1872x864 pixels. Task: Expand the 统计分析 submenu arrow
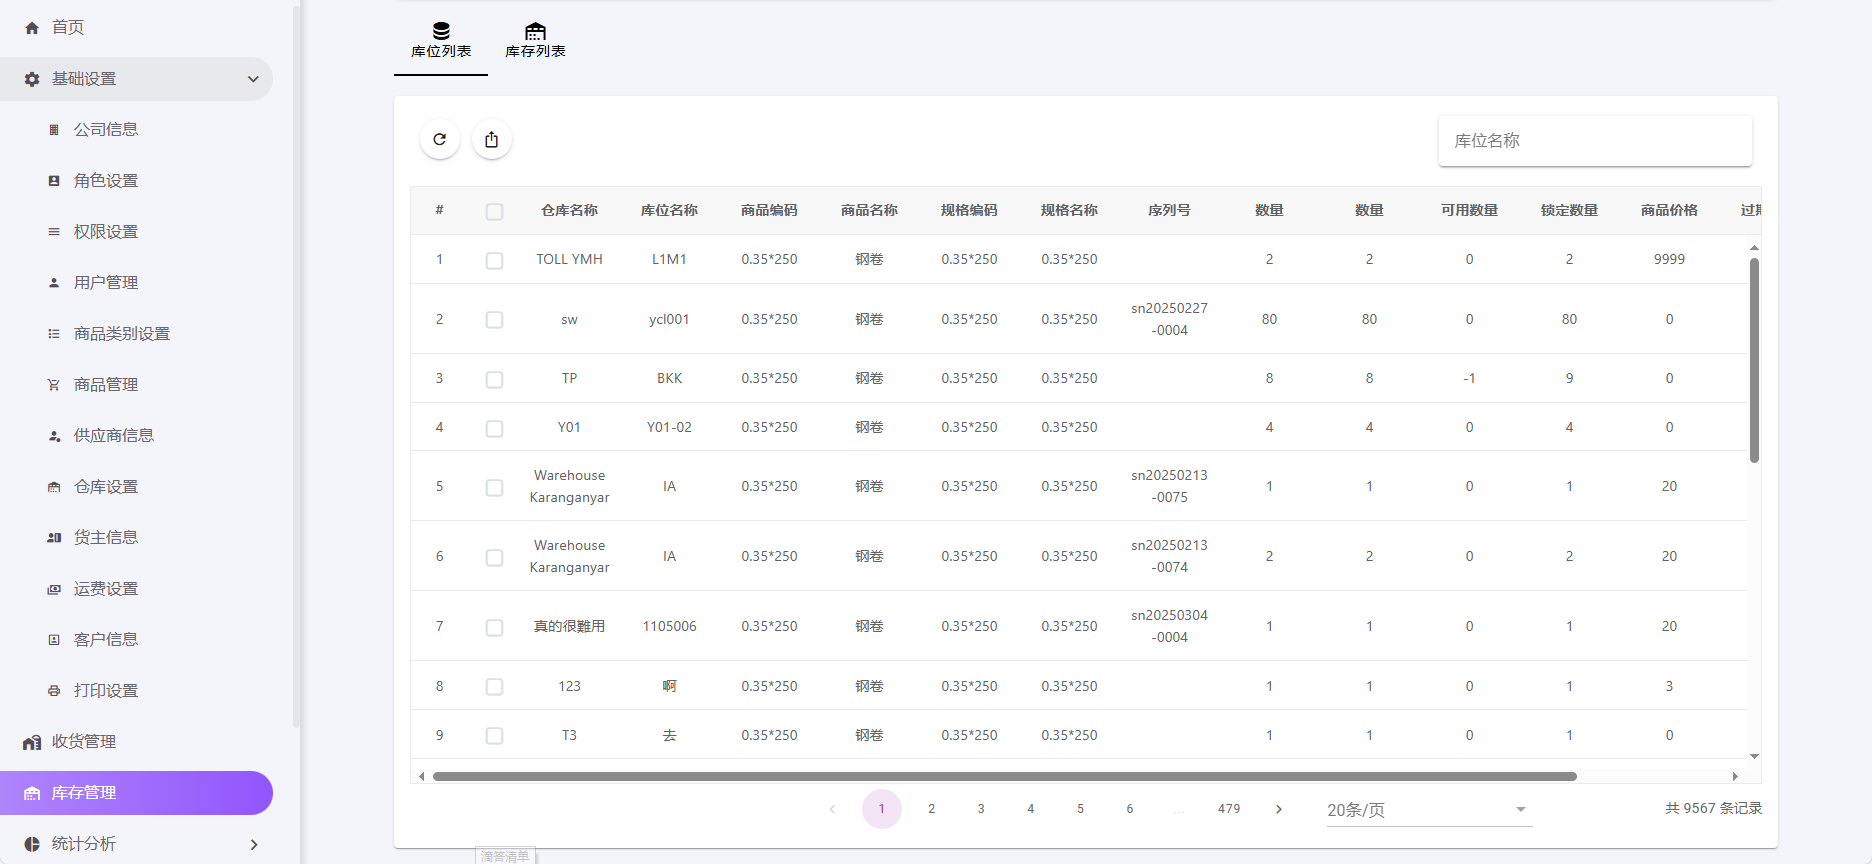(x=253, y=844)
